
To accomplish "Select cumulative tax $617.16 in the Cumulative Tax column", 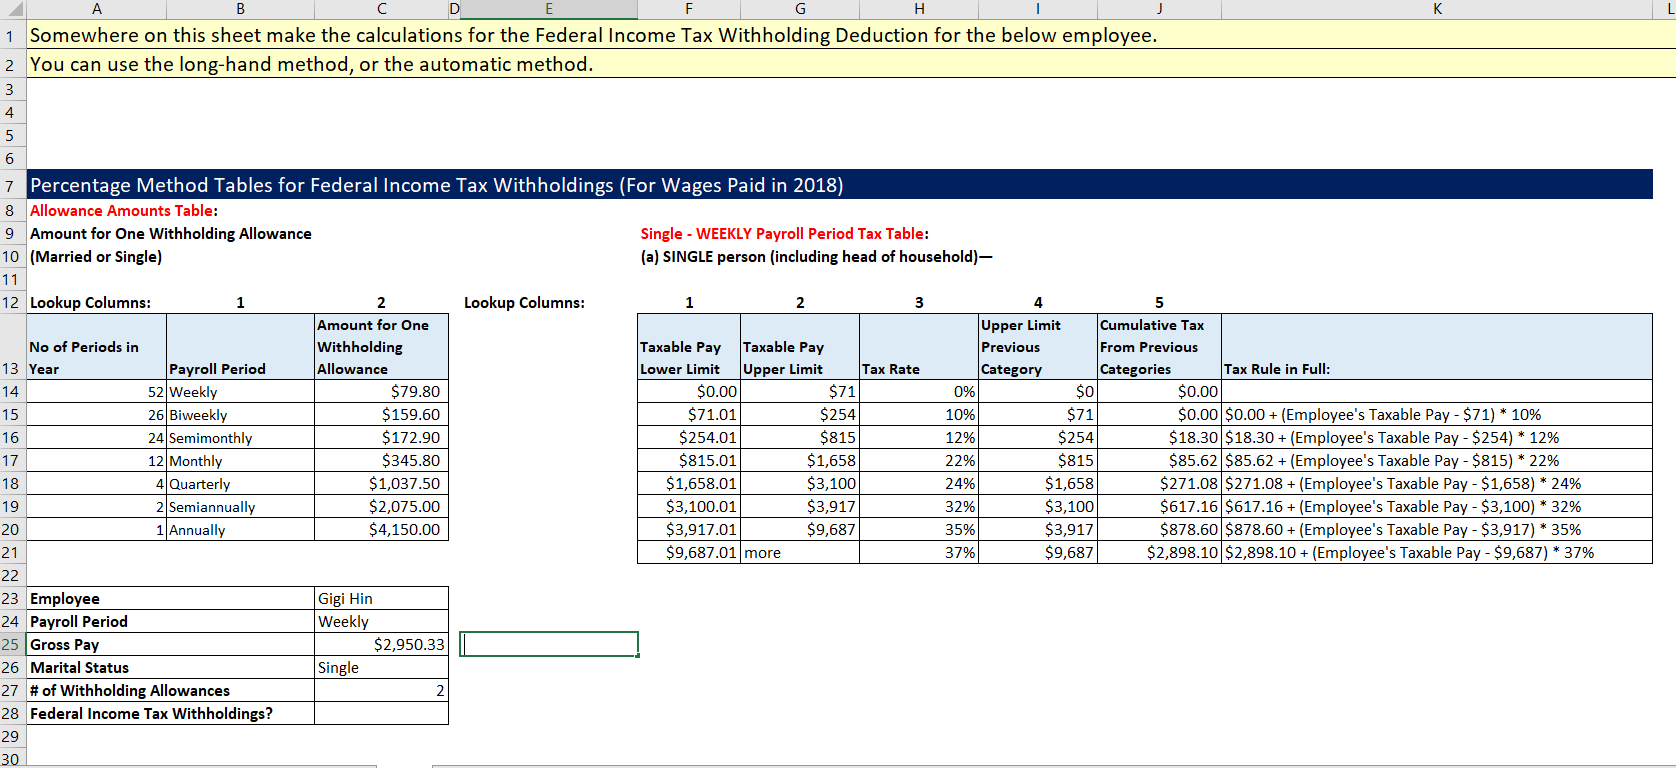I will pos(1160,506).
